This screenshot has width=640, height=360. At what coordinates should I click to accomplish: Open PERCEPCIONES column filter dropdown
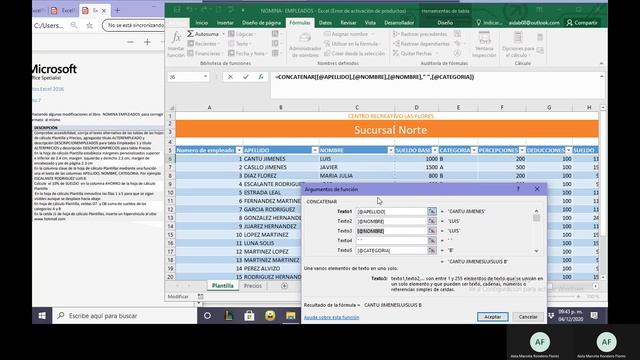(522, 150)
